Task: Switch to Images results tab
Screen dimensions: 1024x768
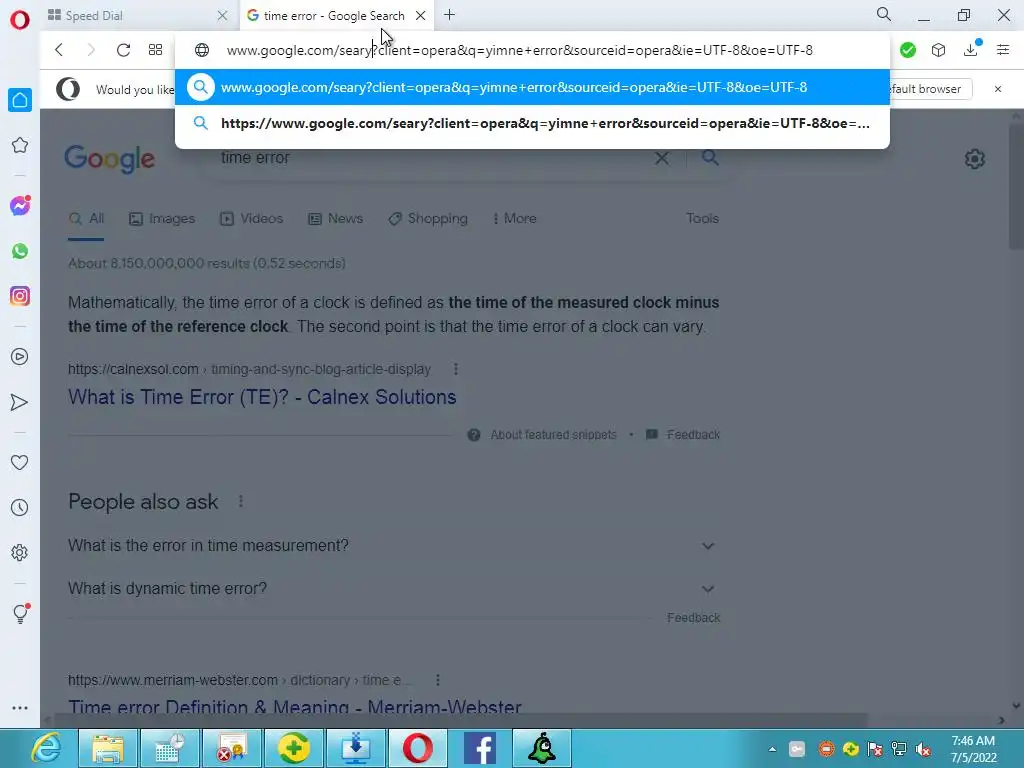Action: [x=162, y=219]
